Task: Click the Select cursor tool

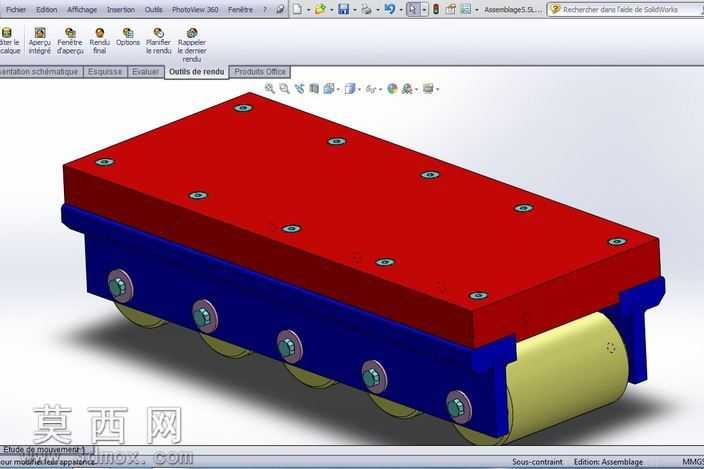Action: pos(413,9)
